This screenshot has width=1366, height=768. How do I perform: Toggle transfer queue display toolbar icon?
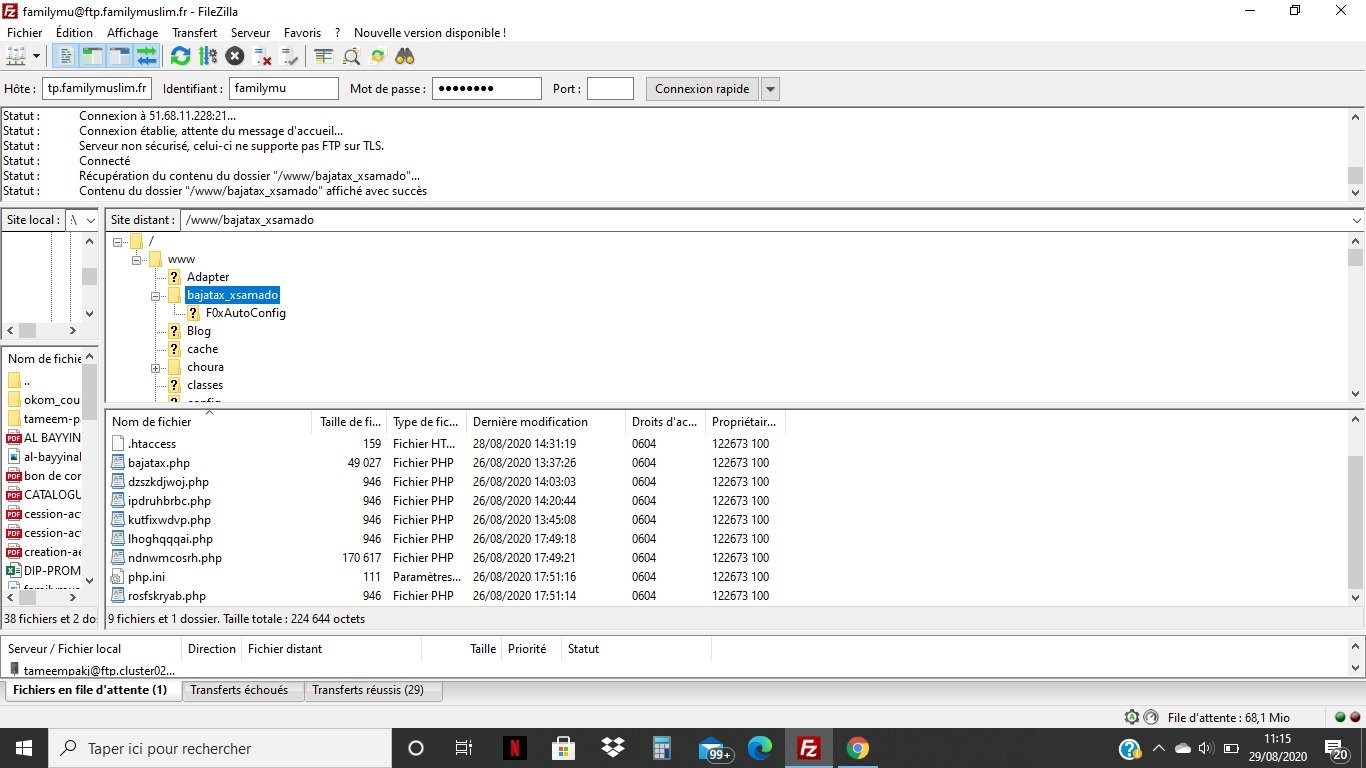(x=147, y=56)
